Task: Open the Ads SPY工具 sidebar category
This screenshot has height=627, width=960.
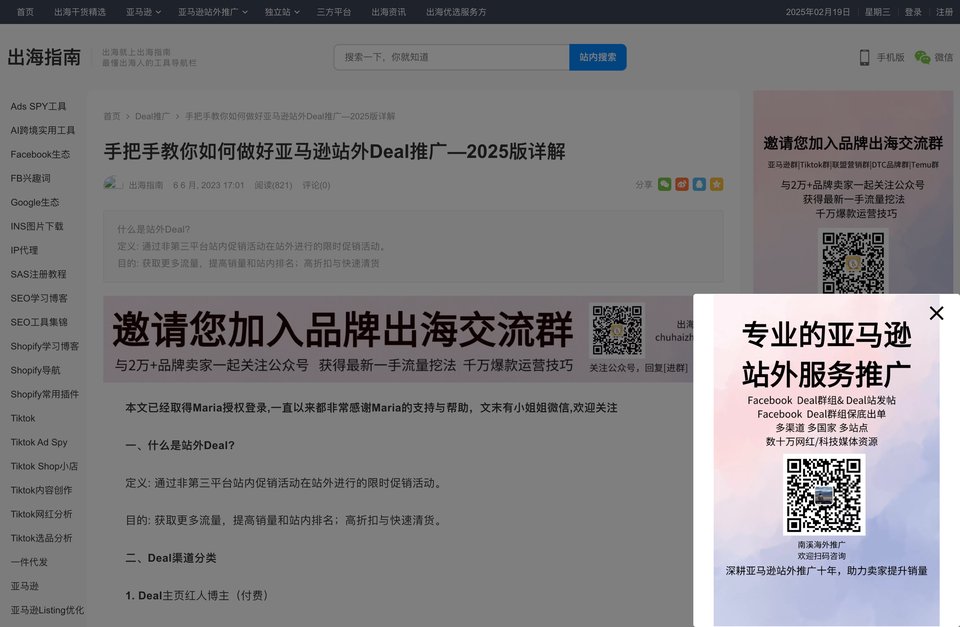Action: (38, 107)
